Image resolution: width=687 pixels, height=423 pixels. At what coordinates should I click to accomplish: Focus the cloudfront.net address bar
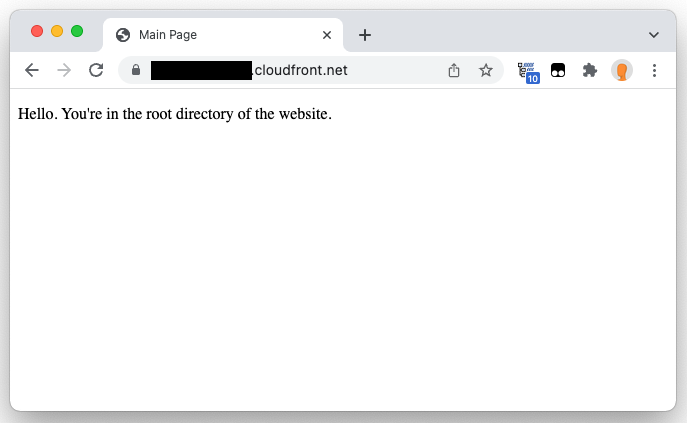coord(289,70)
